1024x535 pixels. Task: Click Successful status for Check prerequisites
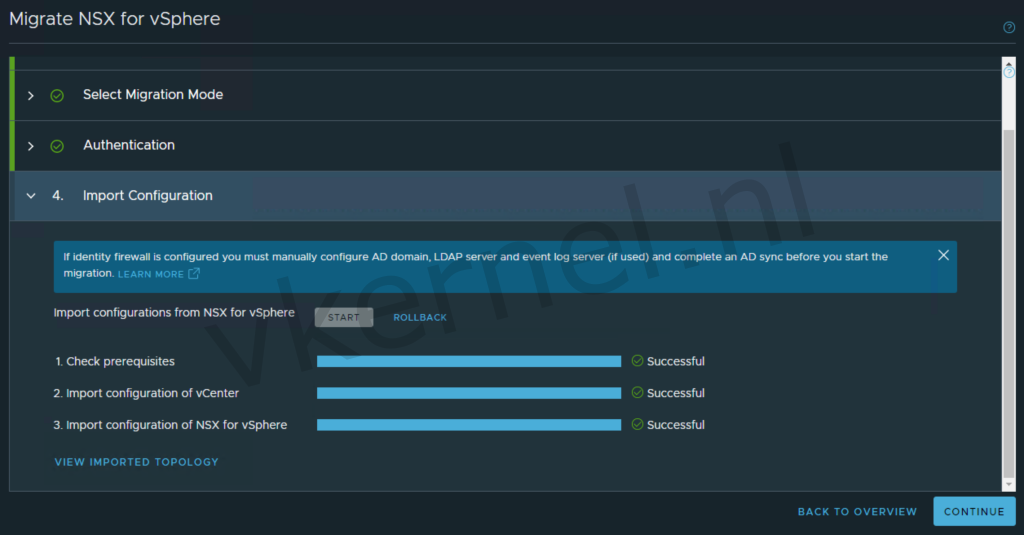[675, 361]
